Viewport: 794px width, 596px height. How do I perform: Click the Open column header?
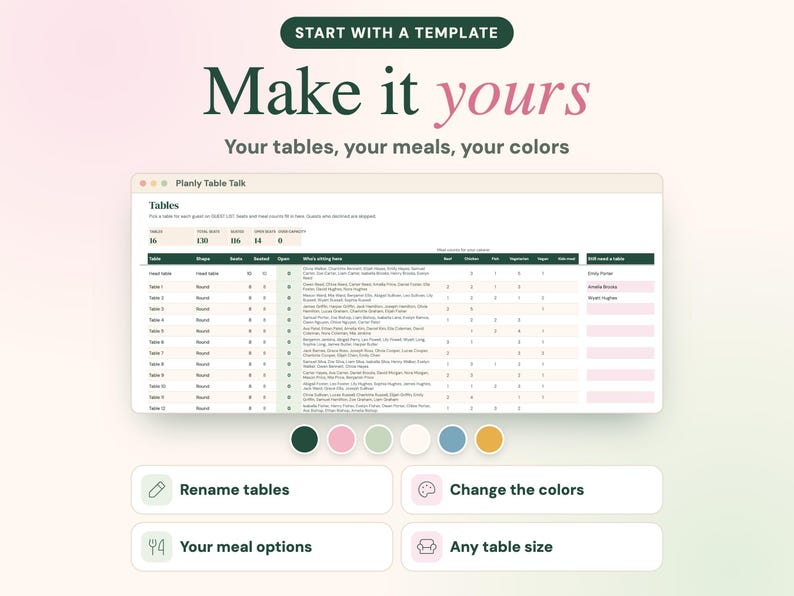[x=284, y=259]
